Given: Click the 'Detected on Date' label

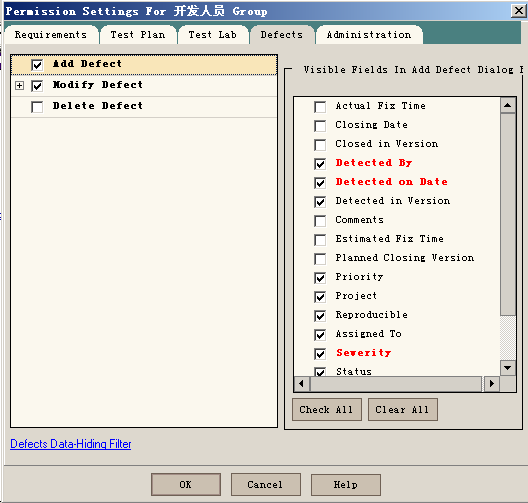Looking at the screenshot, I should [392, 182].
